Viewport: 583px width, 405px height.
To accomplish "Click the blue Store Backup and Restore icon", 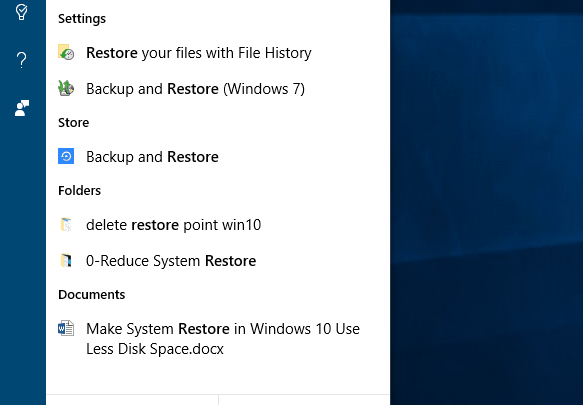I will [x=66, y=156].
